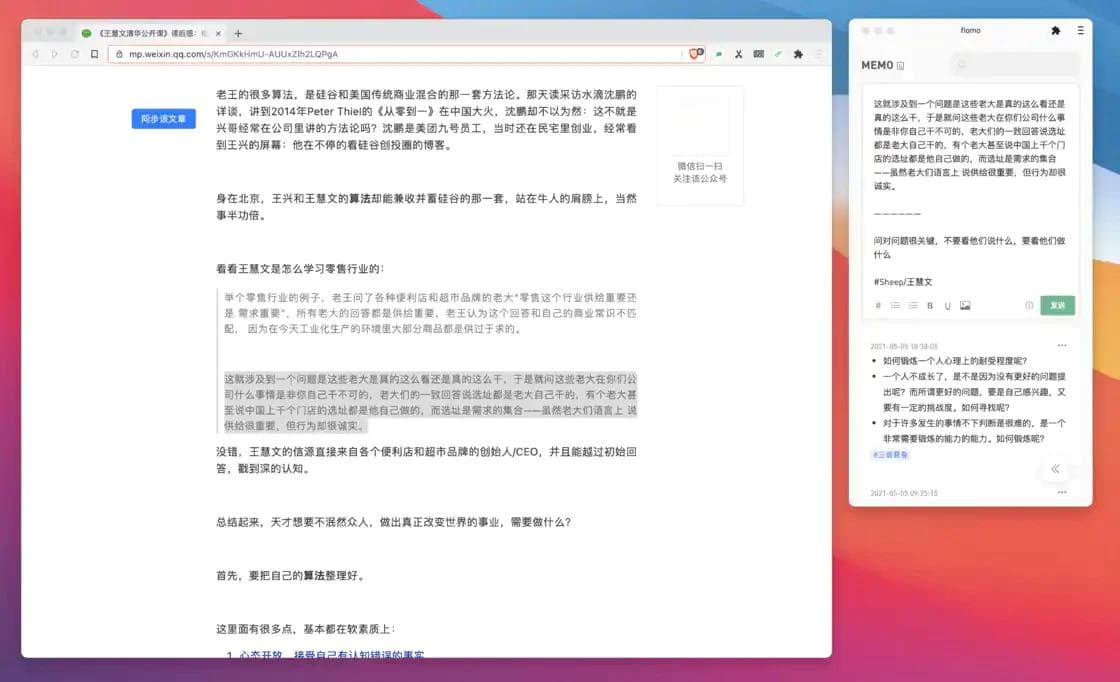Apply numbered list formatting in flomo editor
This screenshot has width=1120, height=682.
click(913, 306)
